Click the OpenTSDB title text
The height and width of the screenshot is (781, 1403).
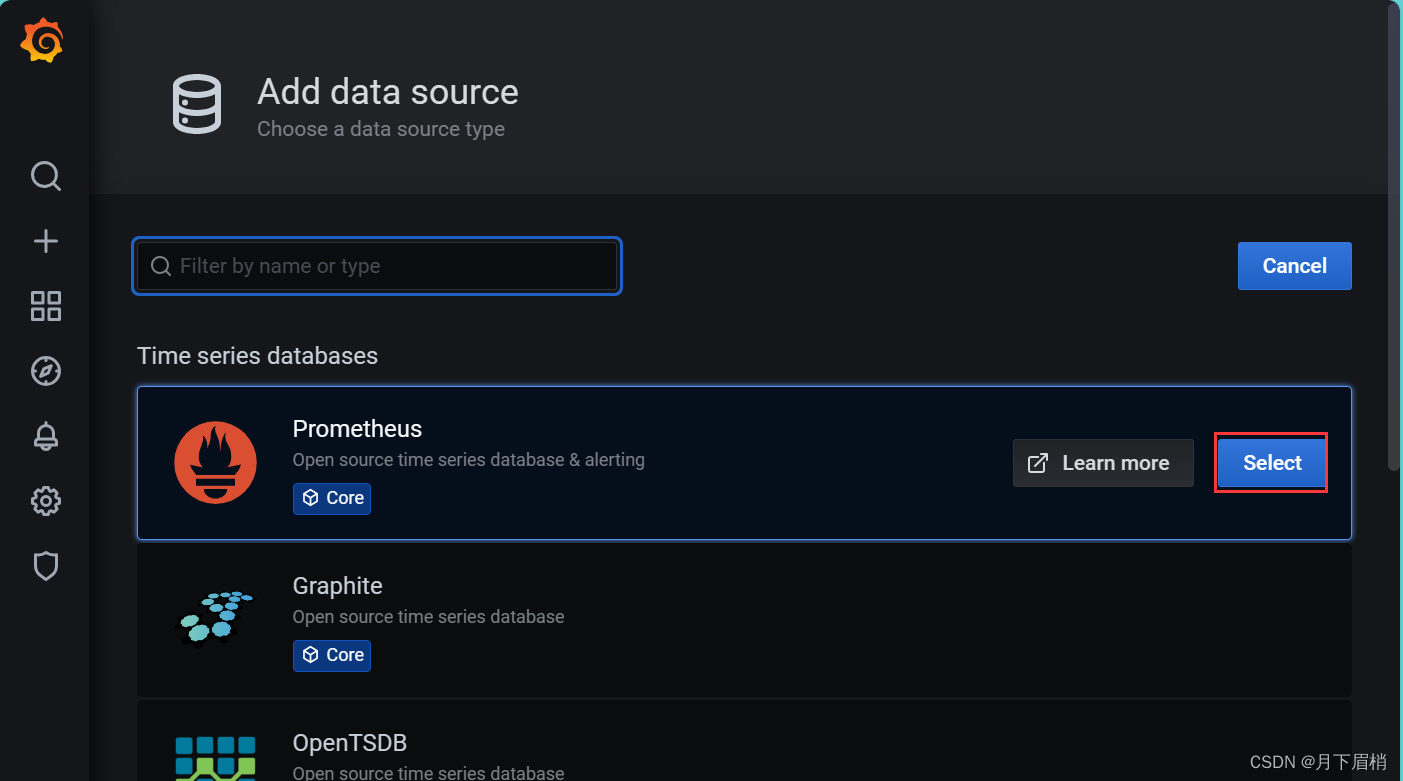click(349, 743)
